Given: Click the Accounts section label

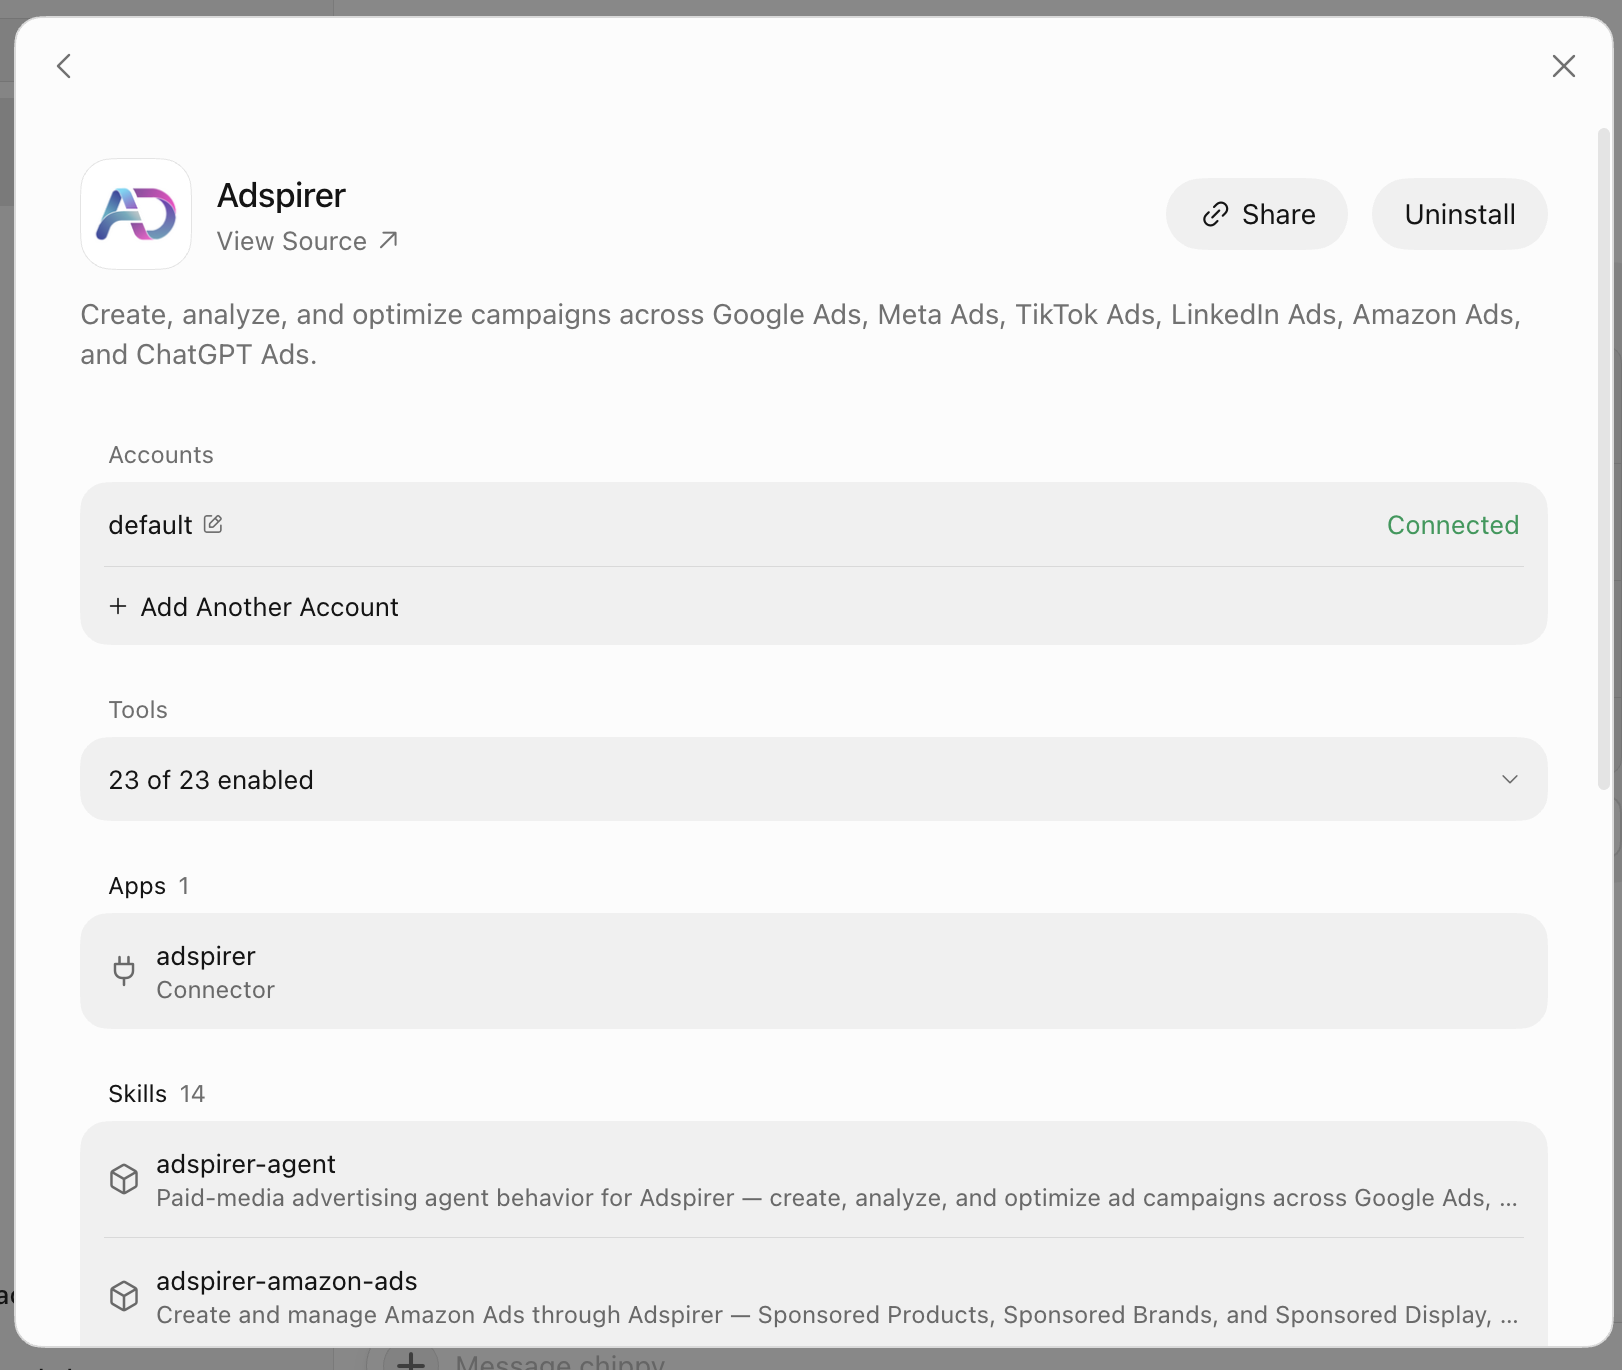Looking at the screenshot, I should [x=161, y=455].
